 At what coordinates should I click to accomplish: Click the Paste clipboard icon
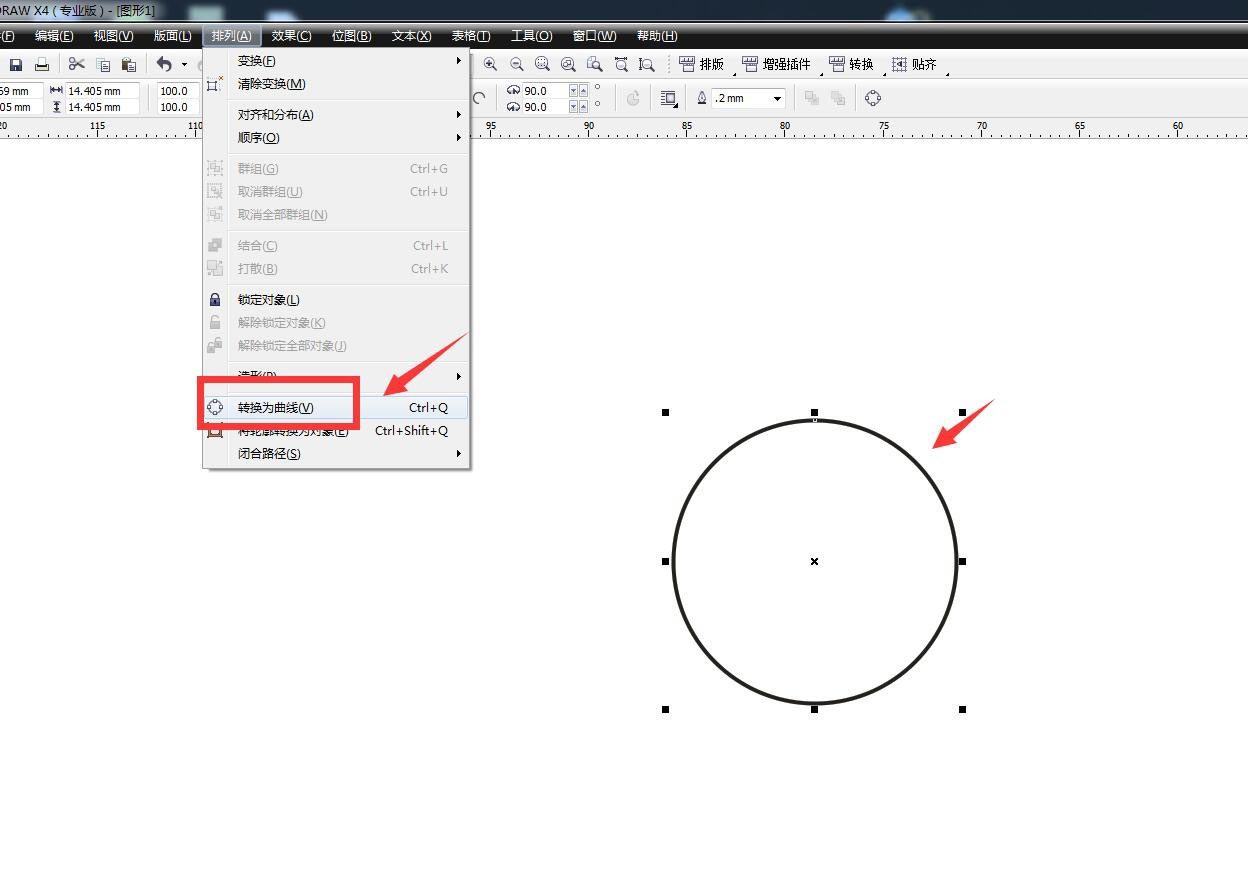[128, 65]
